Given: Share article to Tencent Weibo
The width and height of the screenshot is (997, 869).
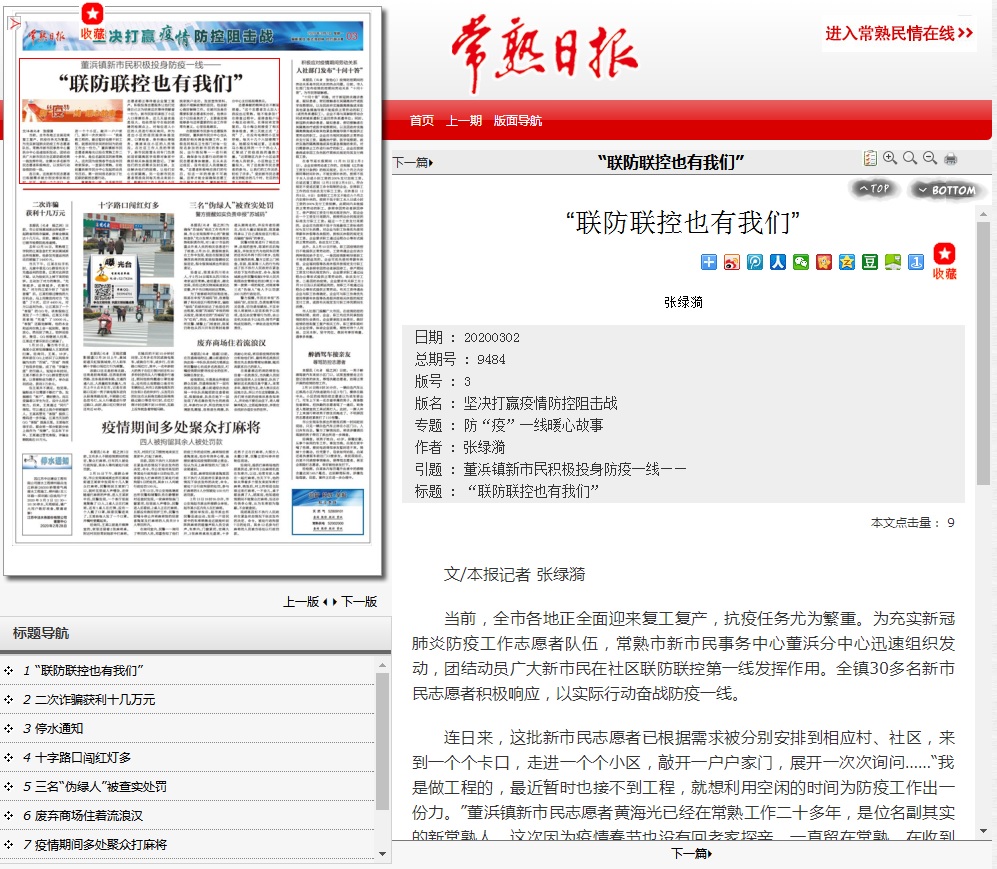Looking at the screenshot, I should pos(755,262).
